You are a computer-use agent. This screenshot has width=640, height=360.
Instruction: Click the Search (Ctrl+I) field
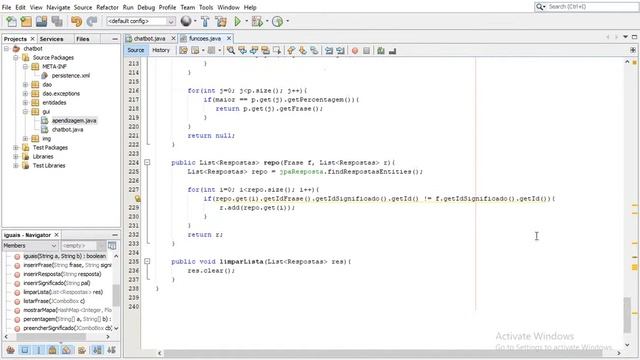[x=592, y=7]
